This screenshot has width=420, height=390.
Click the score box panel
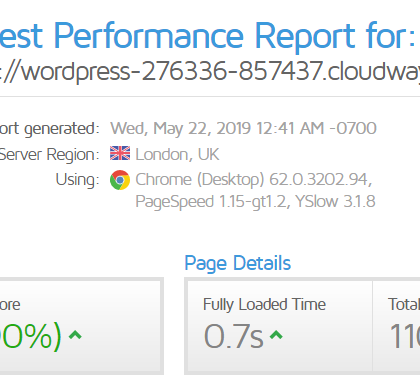[81, 326]
